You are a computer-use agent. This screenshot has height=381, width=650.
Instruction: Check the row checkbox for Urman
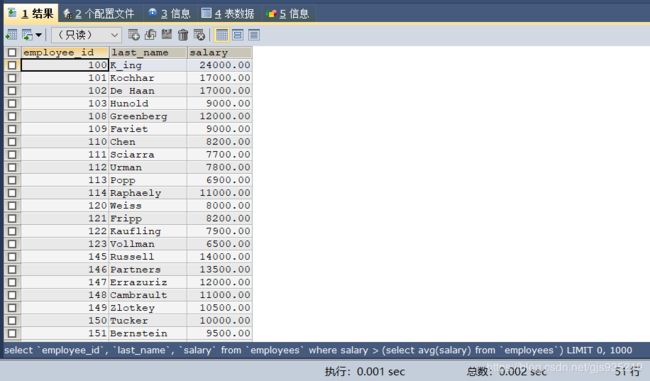tap(12, 167)
